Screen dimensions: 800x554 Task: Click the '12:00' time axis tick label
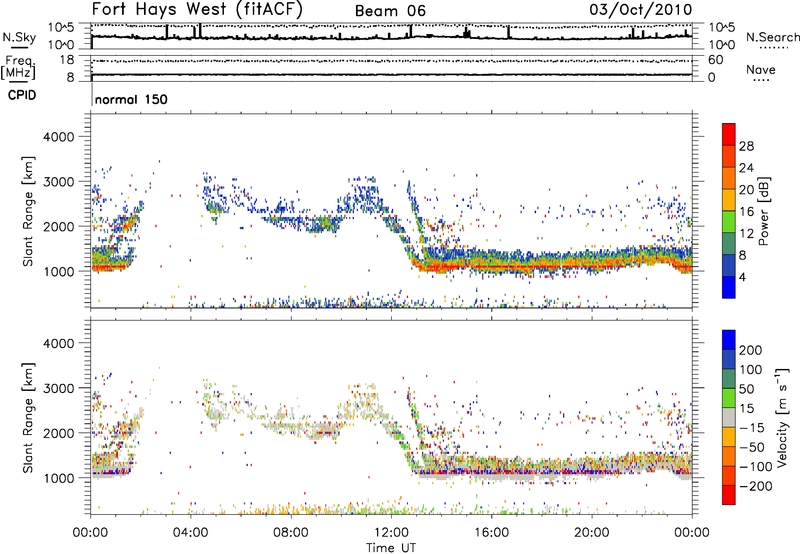[391, 532]
